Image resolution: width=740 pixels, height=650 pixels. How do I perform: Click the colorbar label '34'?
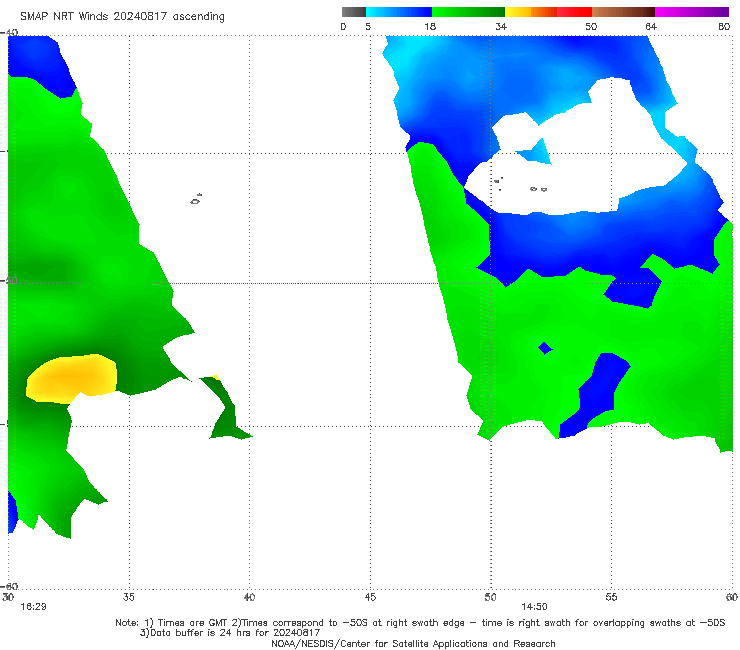[x=501, y=26]
